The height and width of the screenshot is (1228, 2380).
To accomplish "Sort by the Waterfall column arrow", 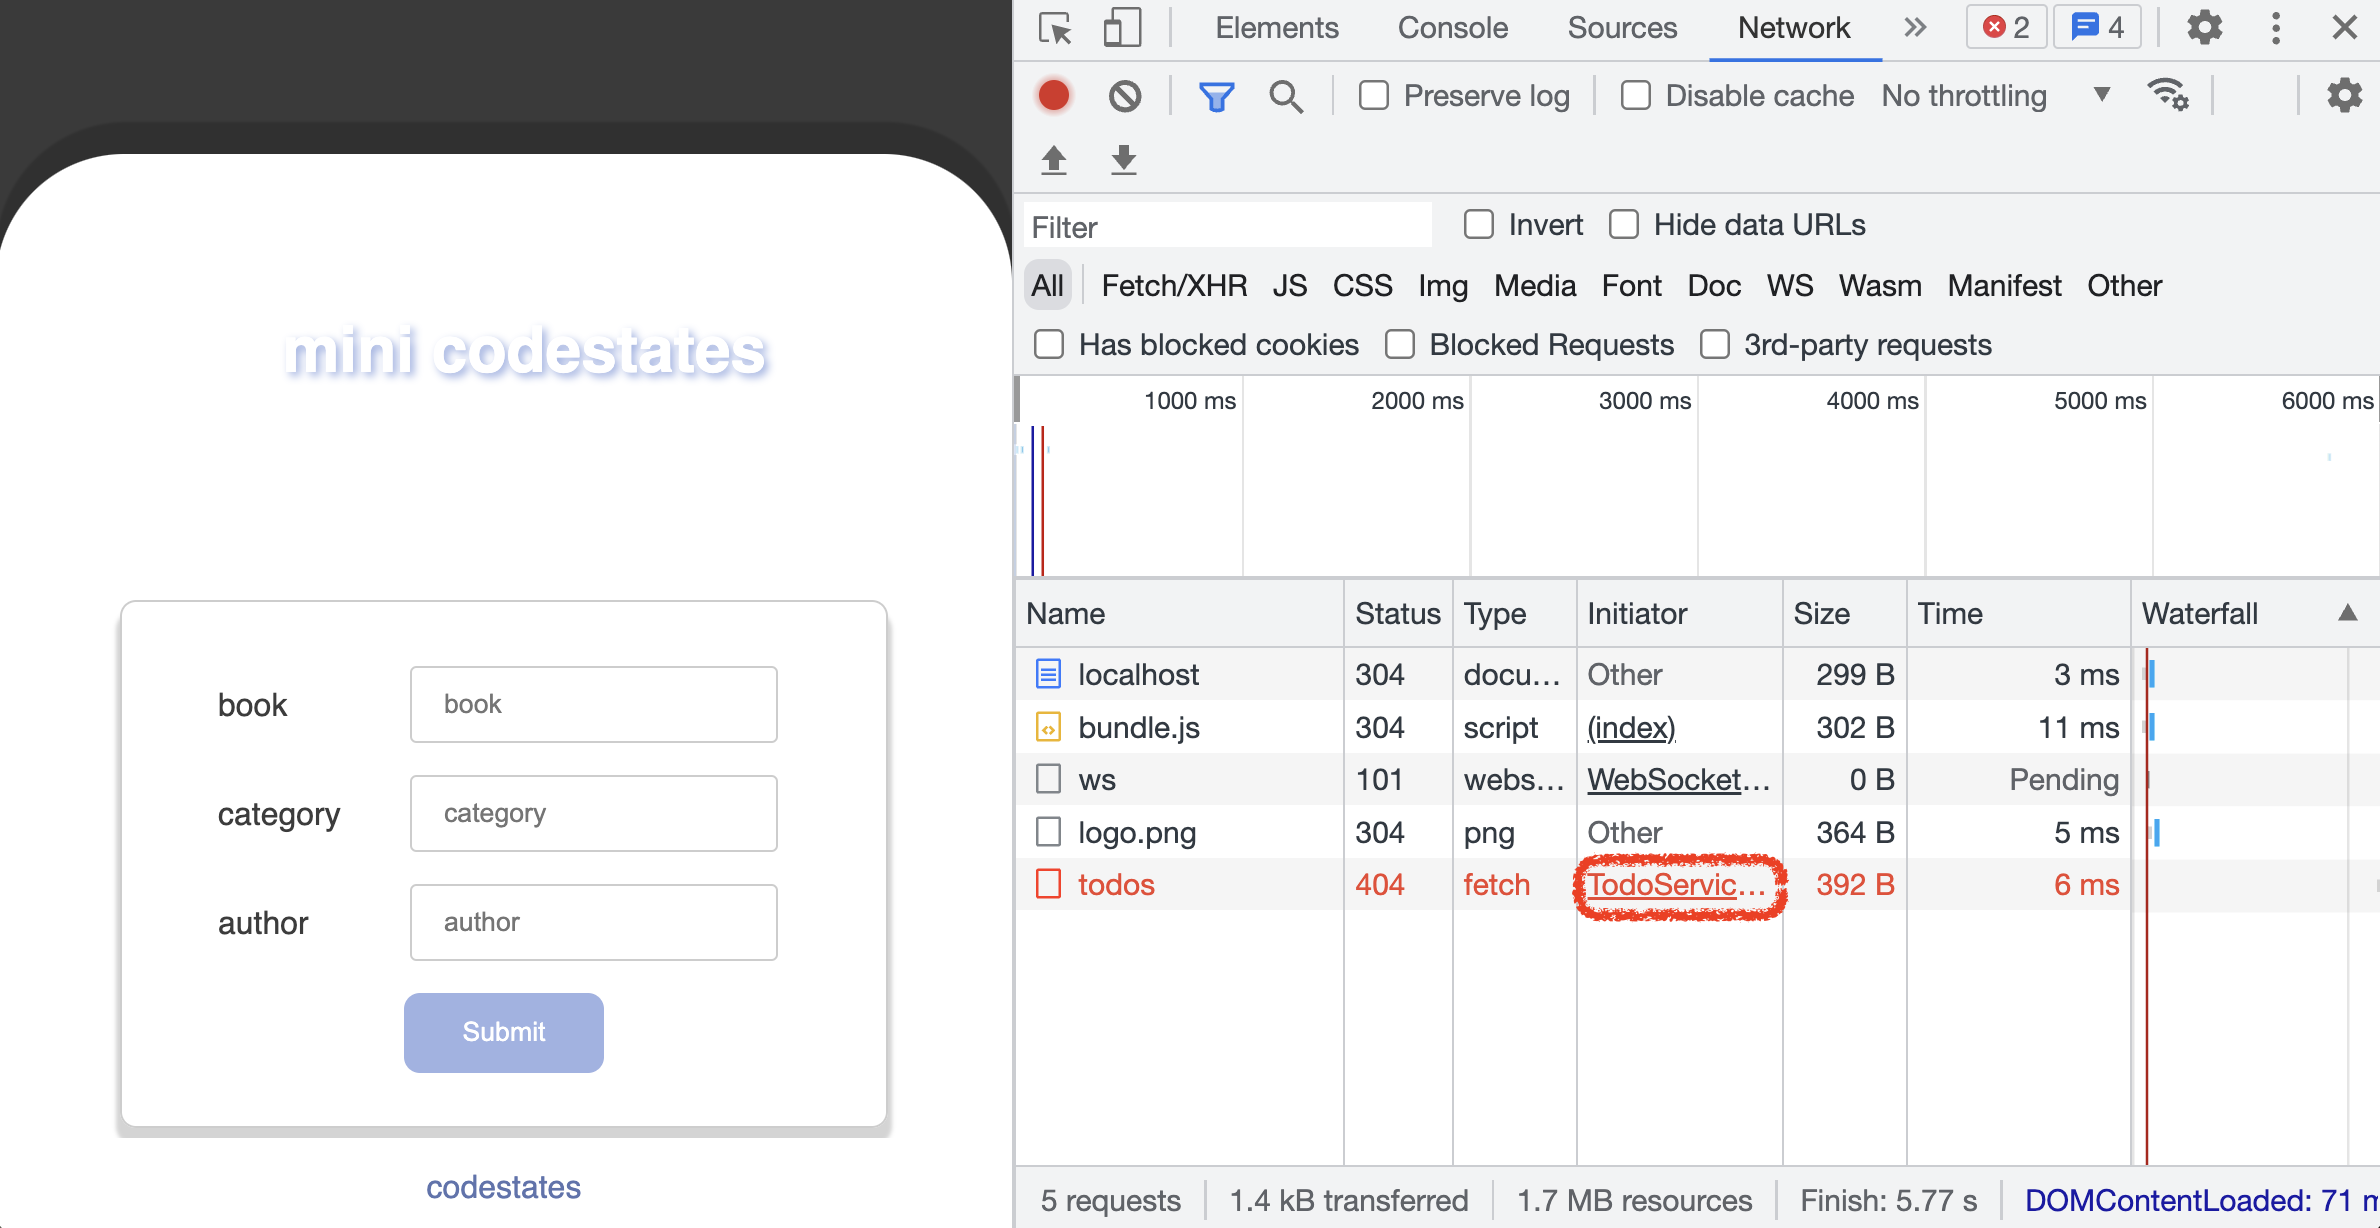I will click(x=2347, y=613).
